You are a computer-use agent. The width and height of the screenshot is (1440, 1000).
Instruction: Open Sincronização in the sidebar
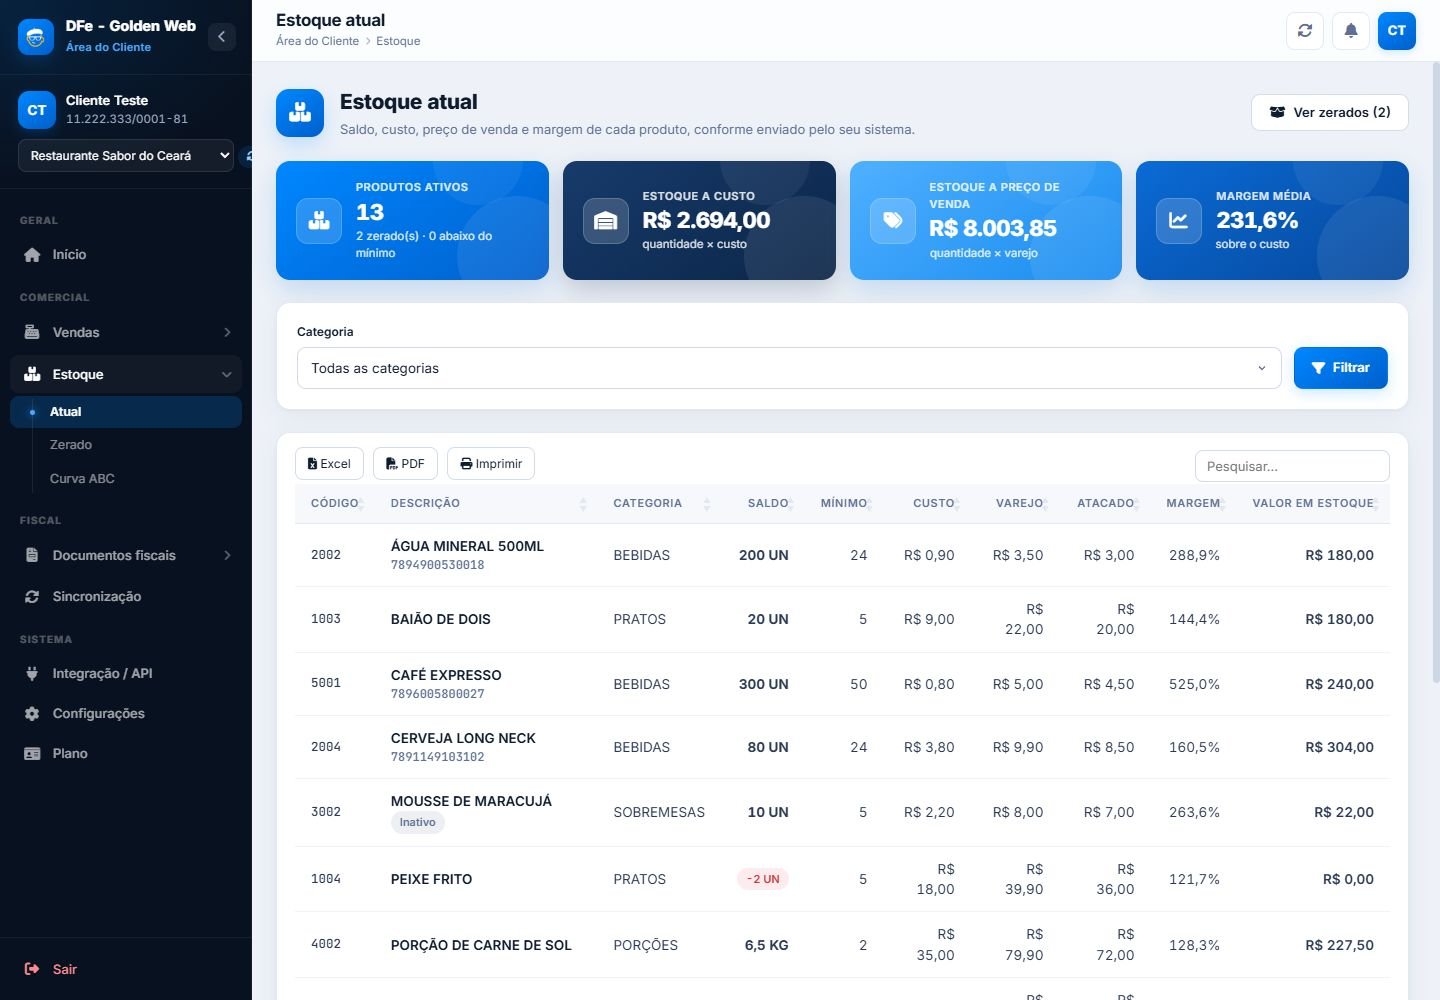pyautogui.click(x=126, y=596)
